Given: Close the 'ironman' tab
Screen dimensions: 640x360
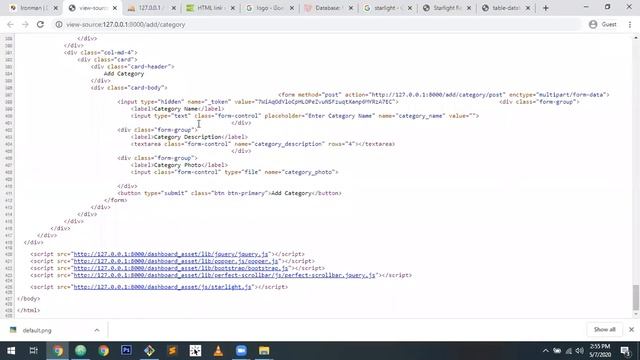Looking at the screenshot, I should point(56,8).
